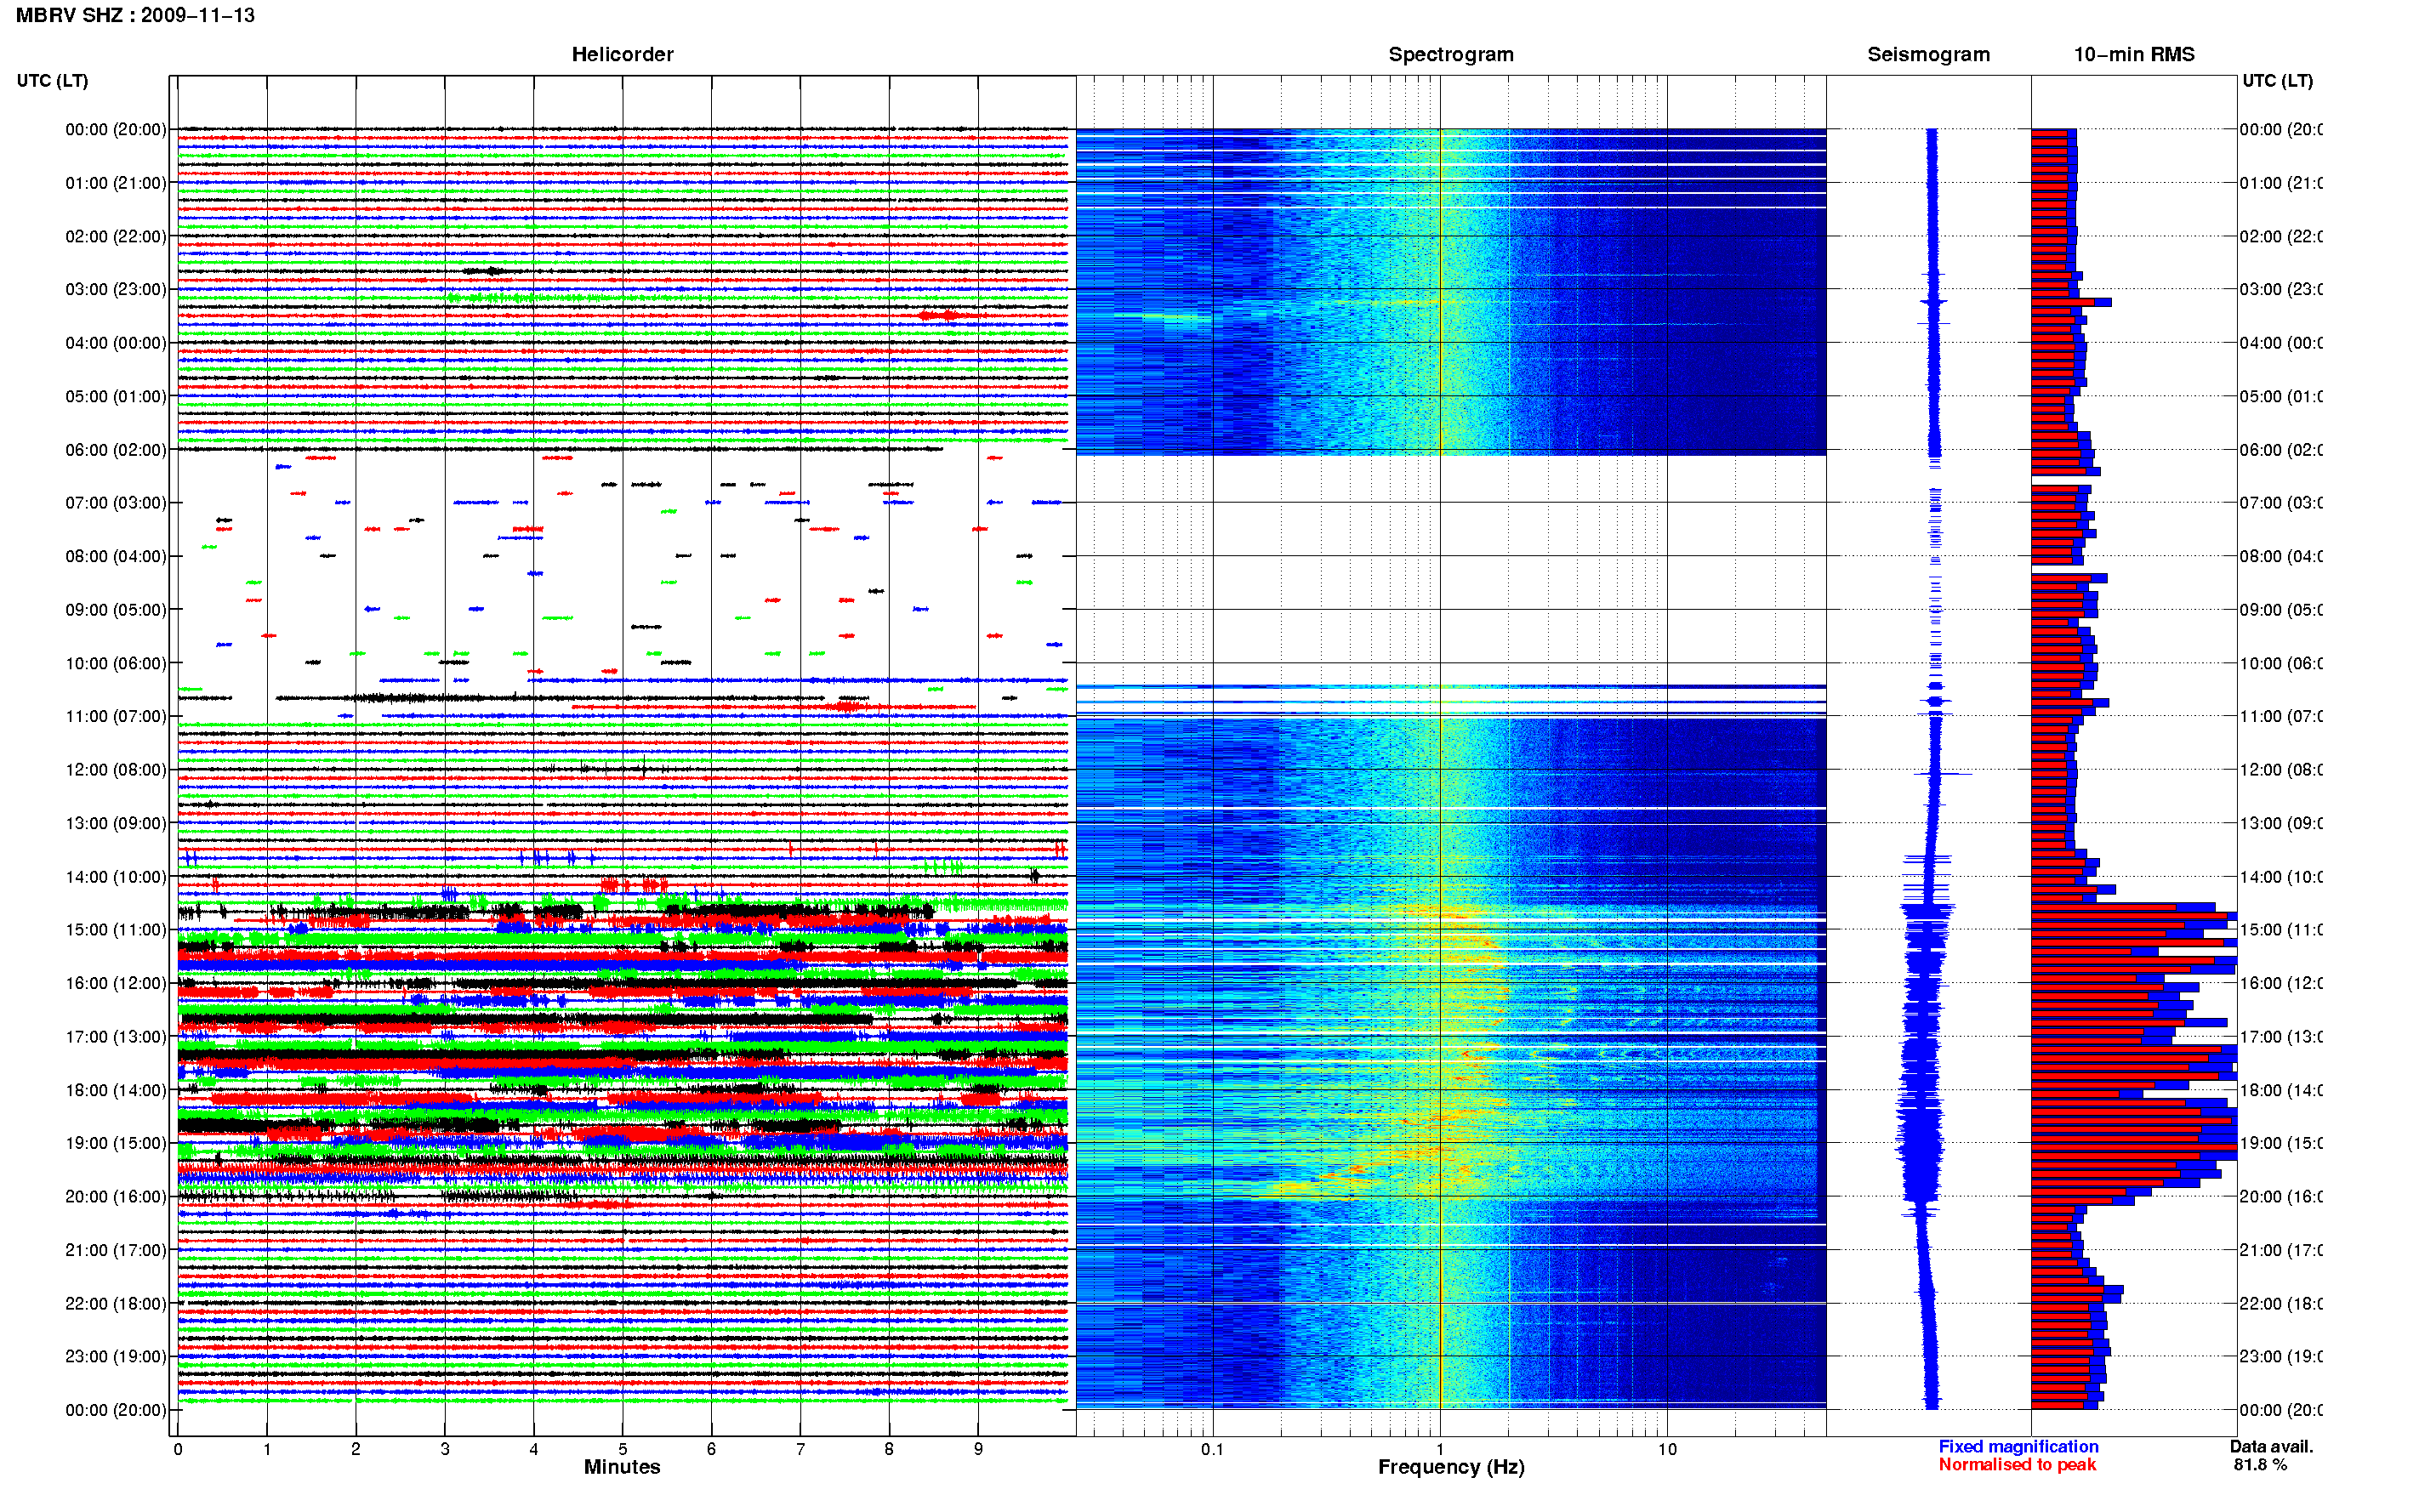This screenshot has width=2419, height=1512.
Task: Click the RMS-side time label at 12:00 (08:
Action: coord(2281,770)
